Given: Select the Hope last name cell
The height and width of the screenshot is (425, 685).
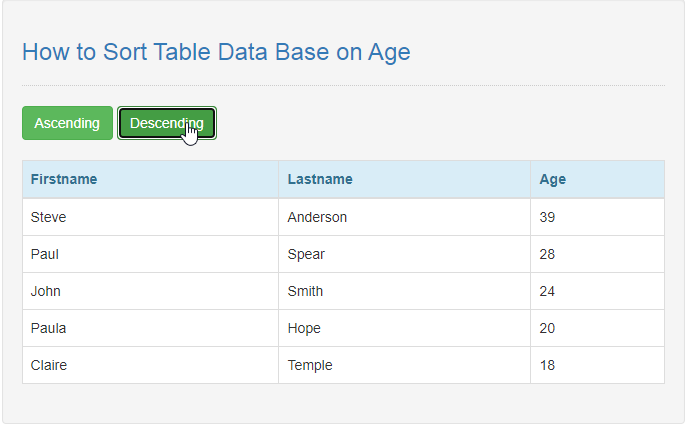Looking at the screenshot, I should 405,328.
